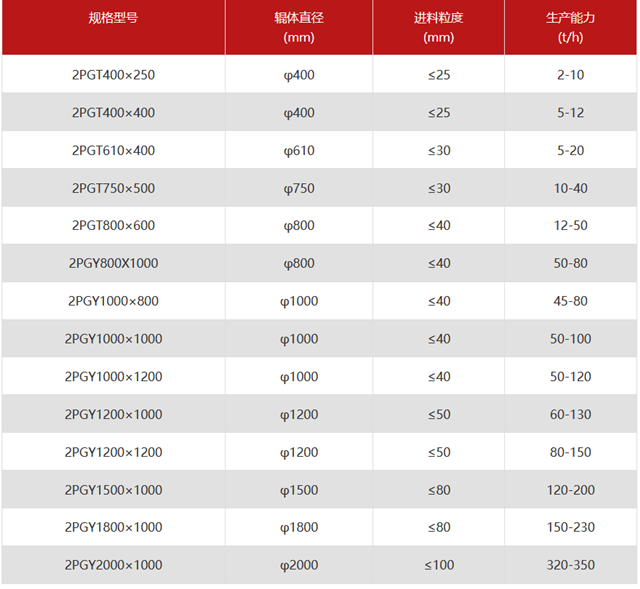640x589 pixels.
Task: Click the ≤100 feed size cell
Action: pos(438,565)
